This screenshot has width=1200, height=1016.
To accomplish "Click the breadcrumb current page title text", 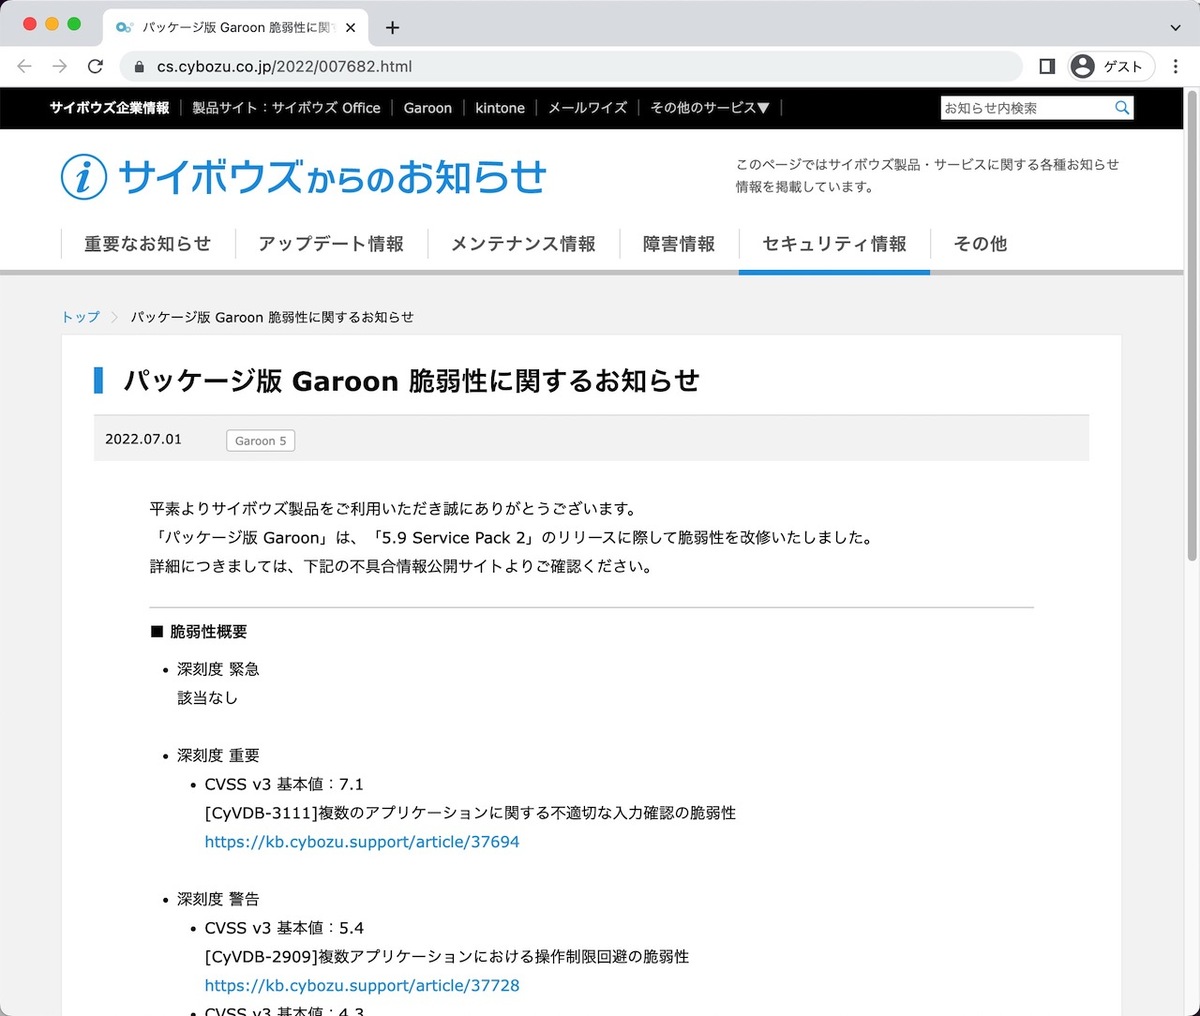I will coord(272,317).
